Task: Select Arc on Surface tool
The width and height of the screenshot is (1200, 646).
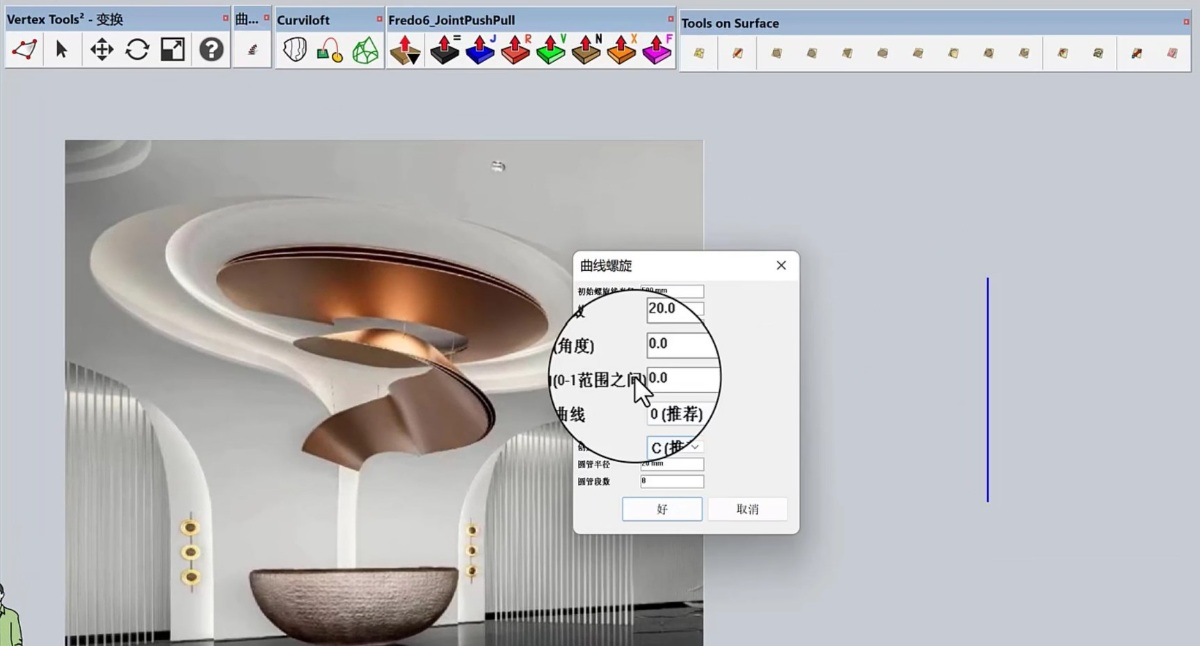Action: pos(953,53)
